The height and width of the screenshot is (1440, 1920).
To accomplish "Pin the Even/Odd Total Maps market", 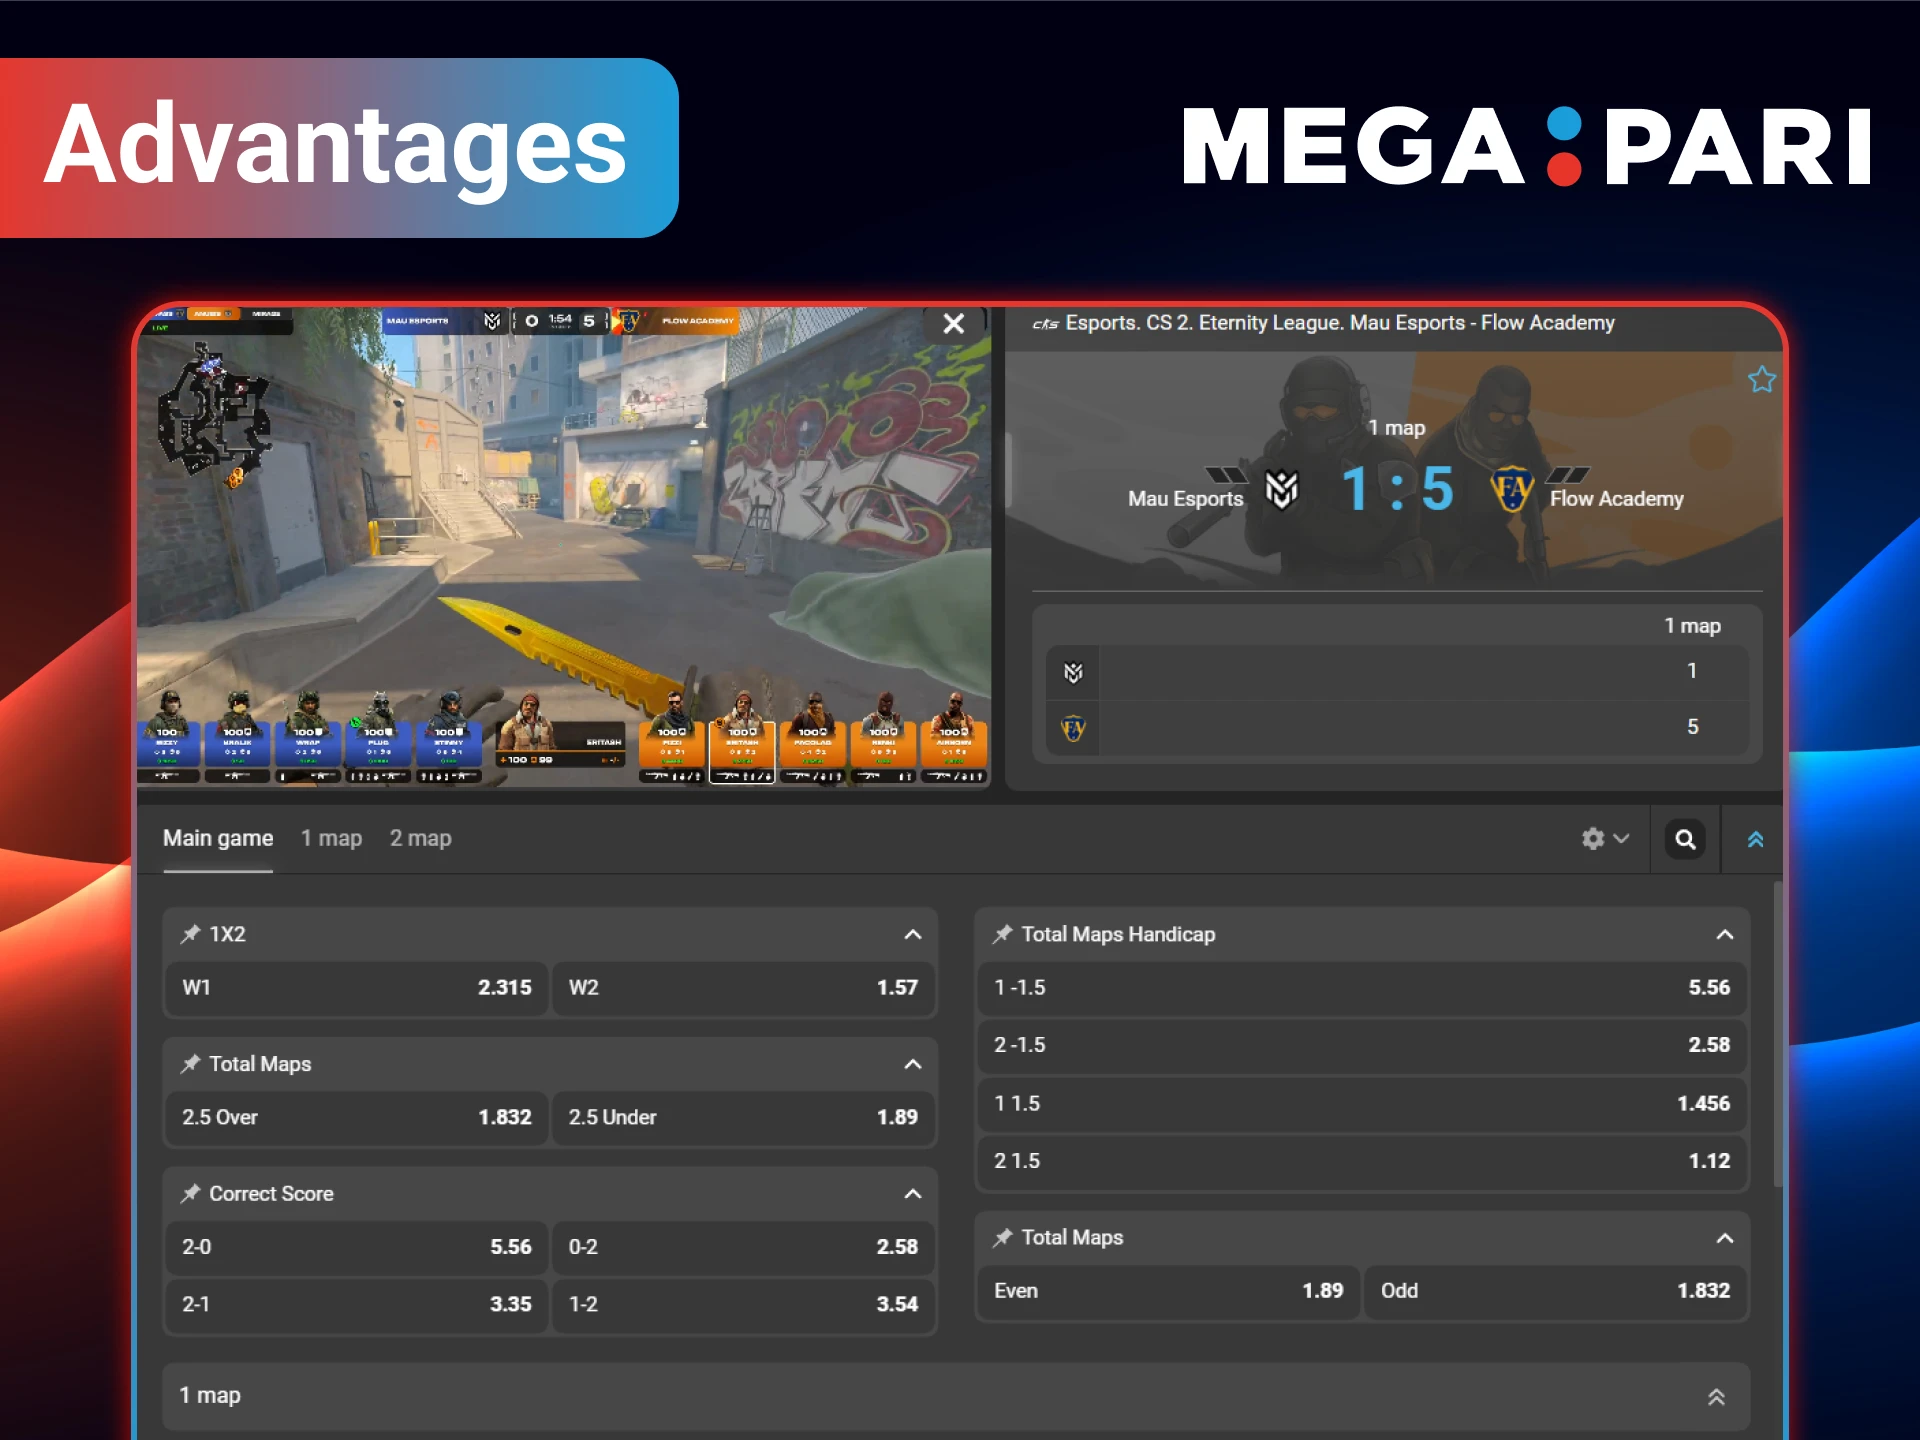I will 1002,1237.
